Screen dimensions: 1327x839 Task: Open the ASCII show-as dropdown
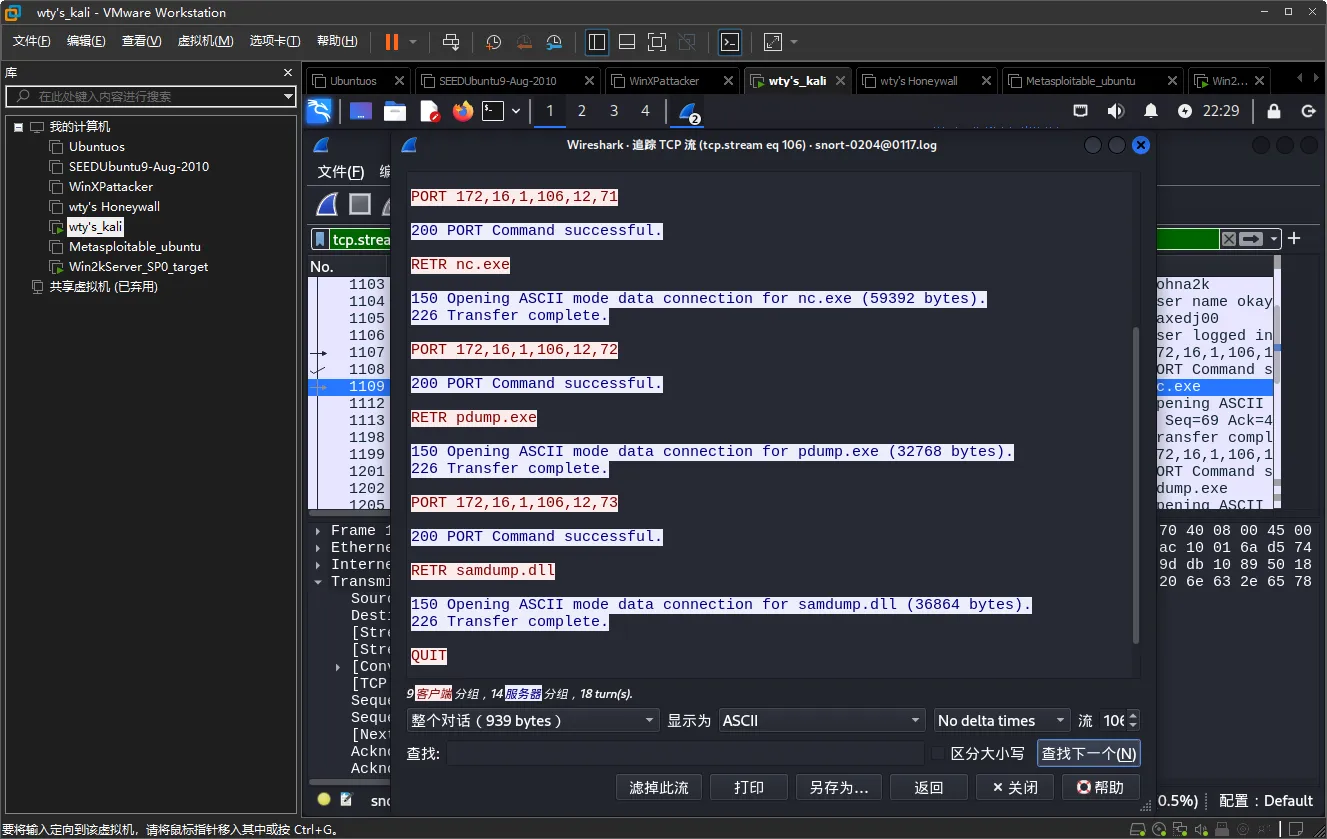pyautogui.click(x=822, y=720)
